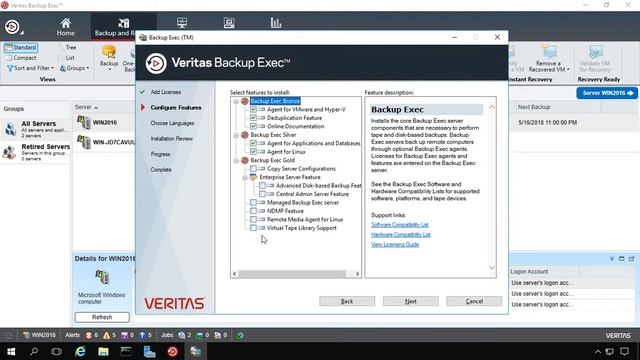Image resolution: width=640 pixels, height=360 pixels.
Task: Click the warning alerts icon in status bar
Action: click(x=107, y=336)
